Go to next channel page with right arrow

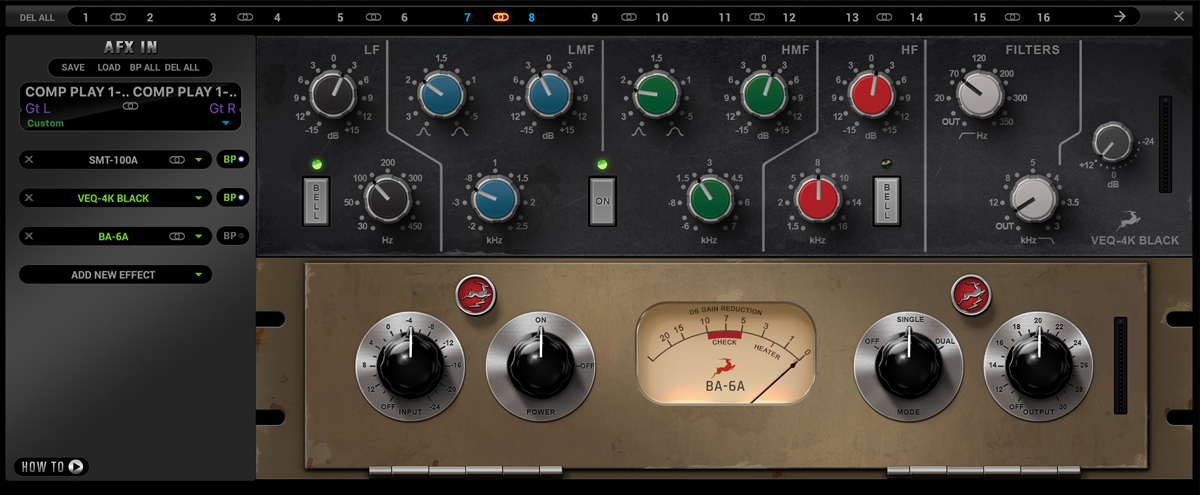tap(1120, 16)
